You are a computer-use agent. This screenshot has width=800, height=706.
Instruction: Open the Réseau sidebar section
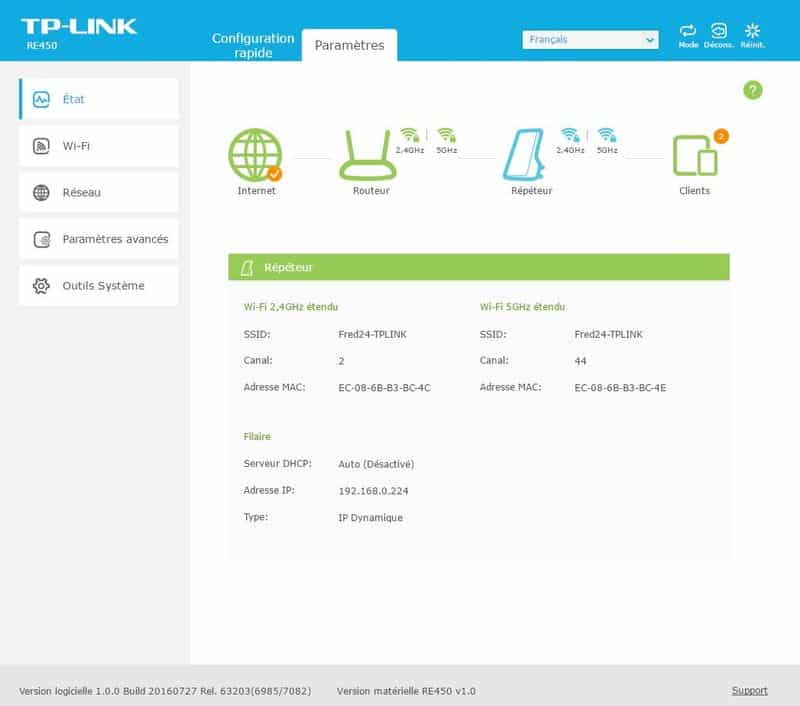(98, 192)
